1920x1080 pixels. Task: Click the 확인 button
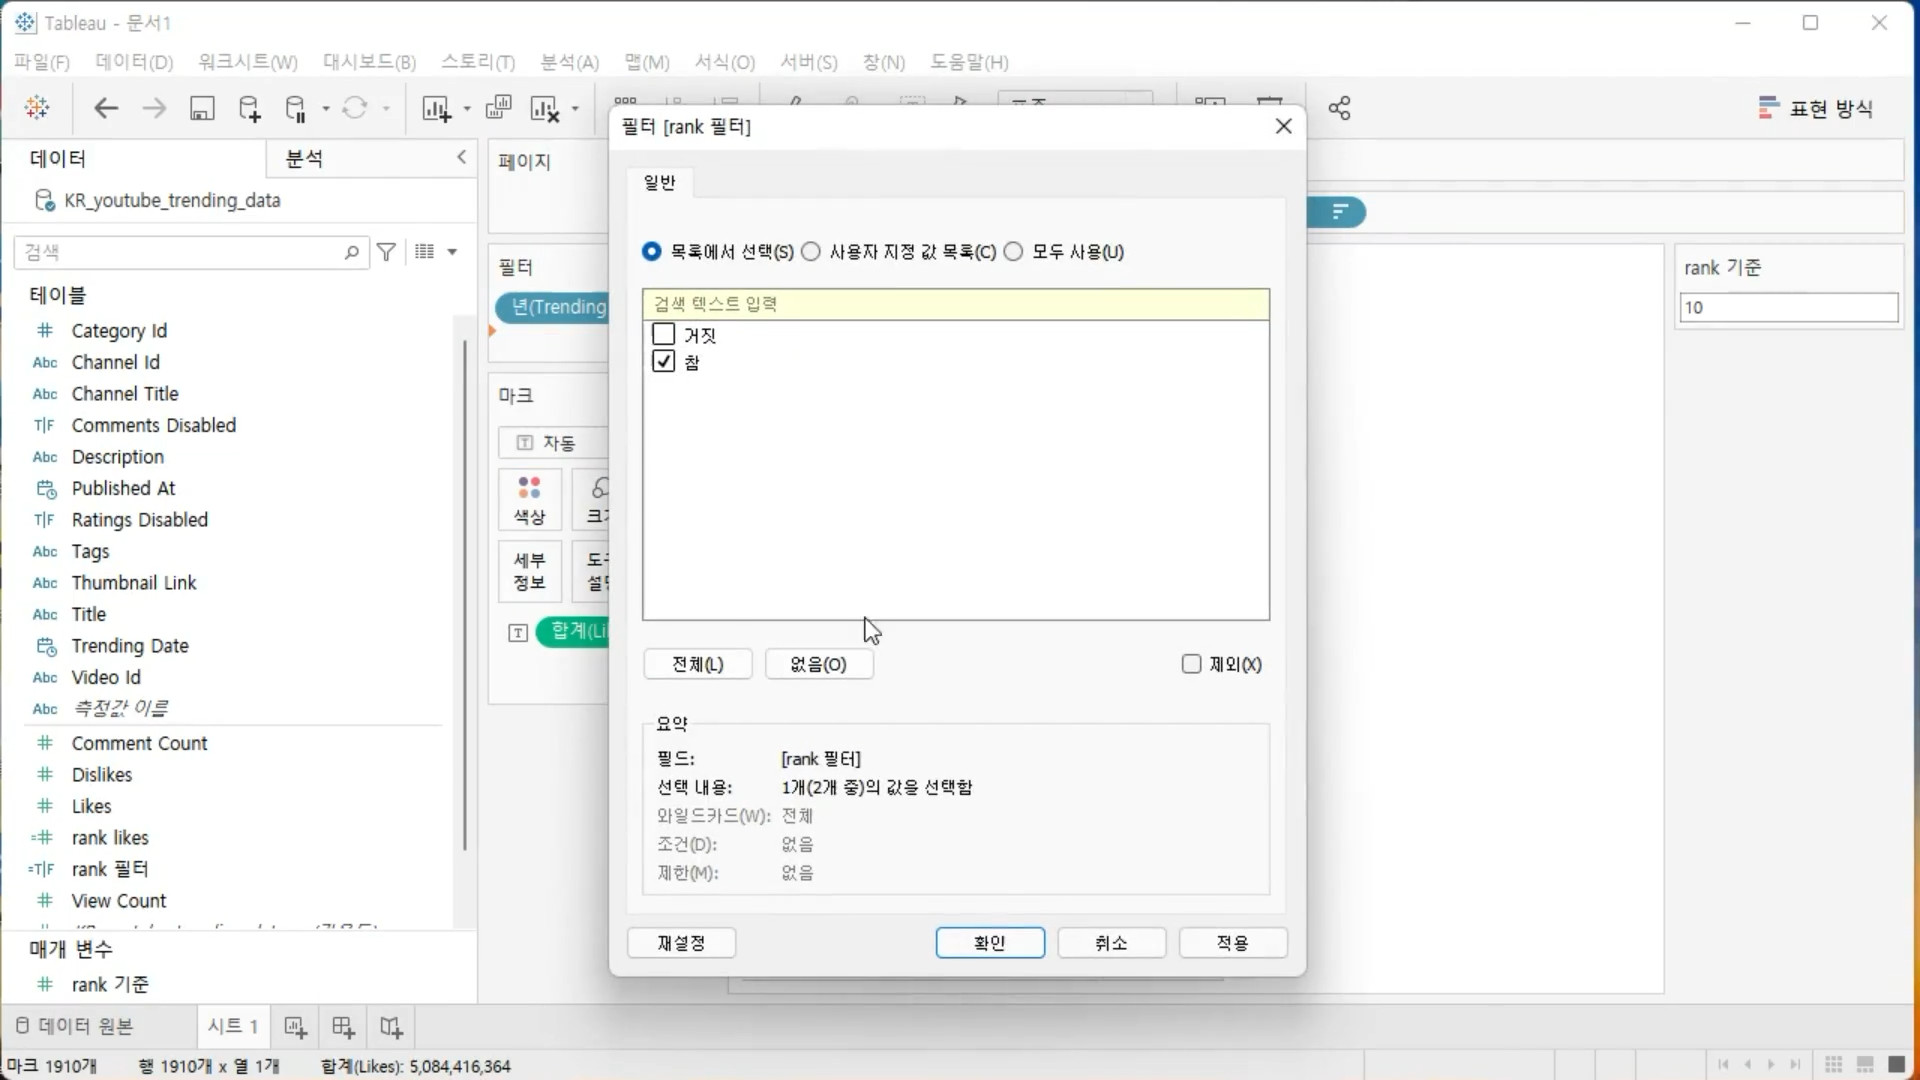tap(990, 943)
